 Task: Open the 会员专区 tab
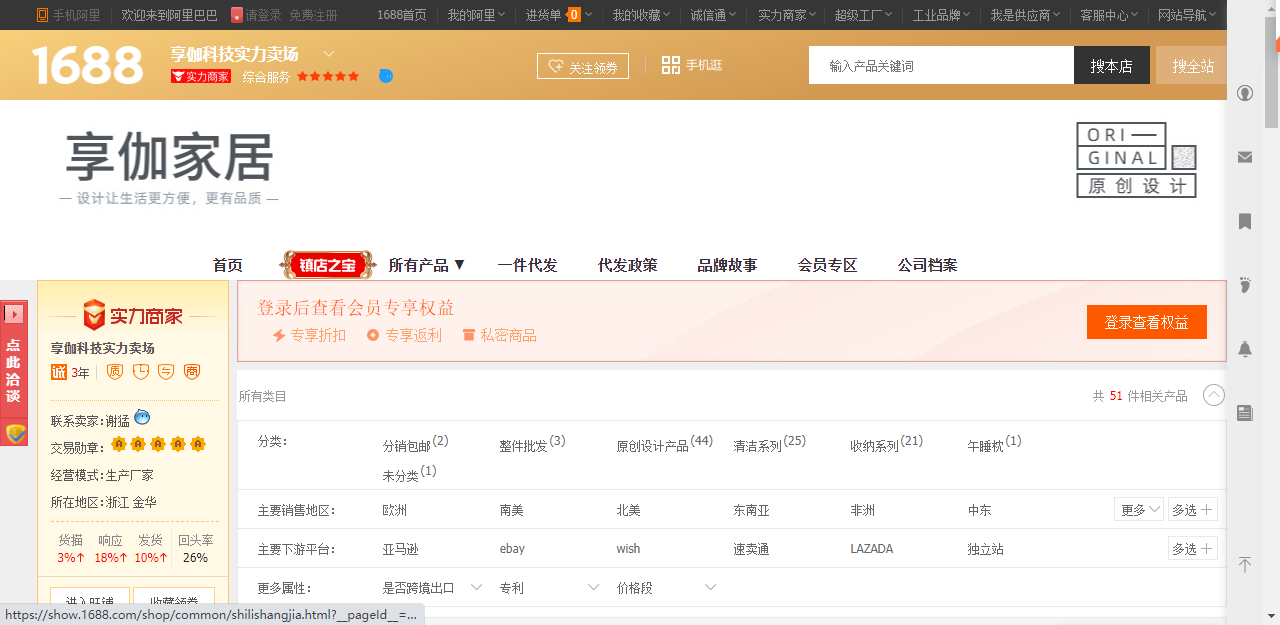[827, 265]
